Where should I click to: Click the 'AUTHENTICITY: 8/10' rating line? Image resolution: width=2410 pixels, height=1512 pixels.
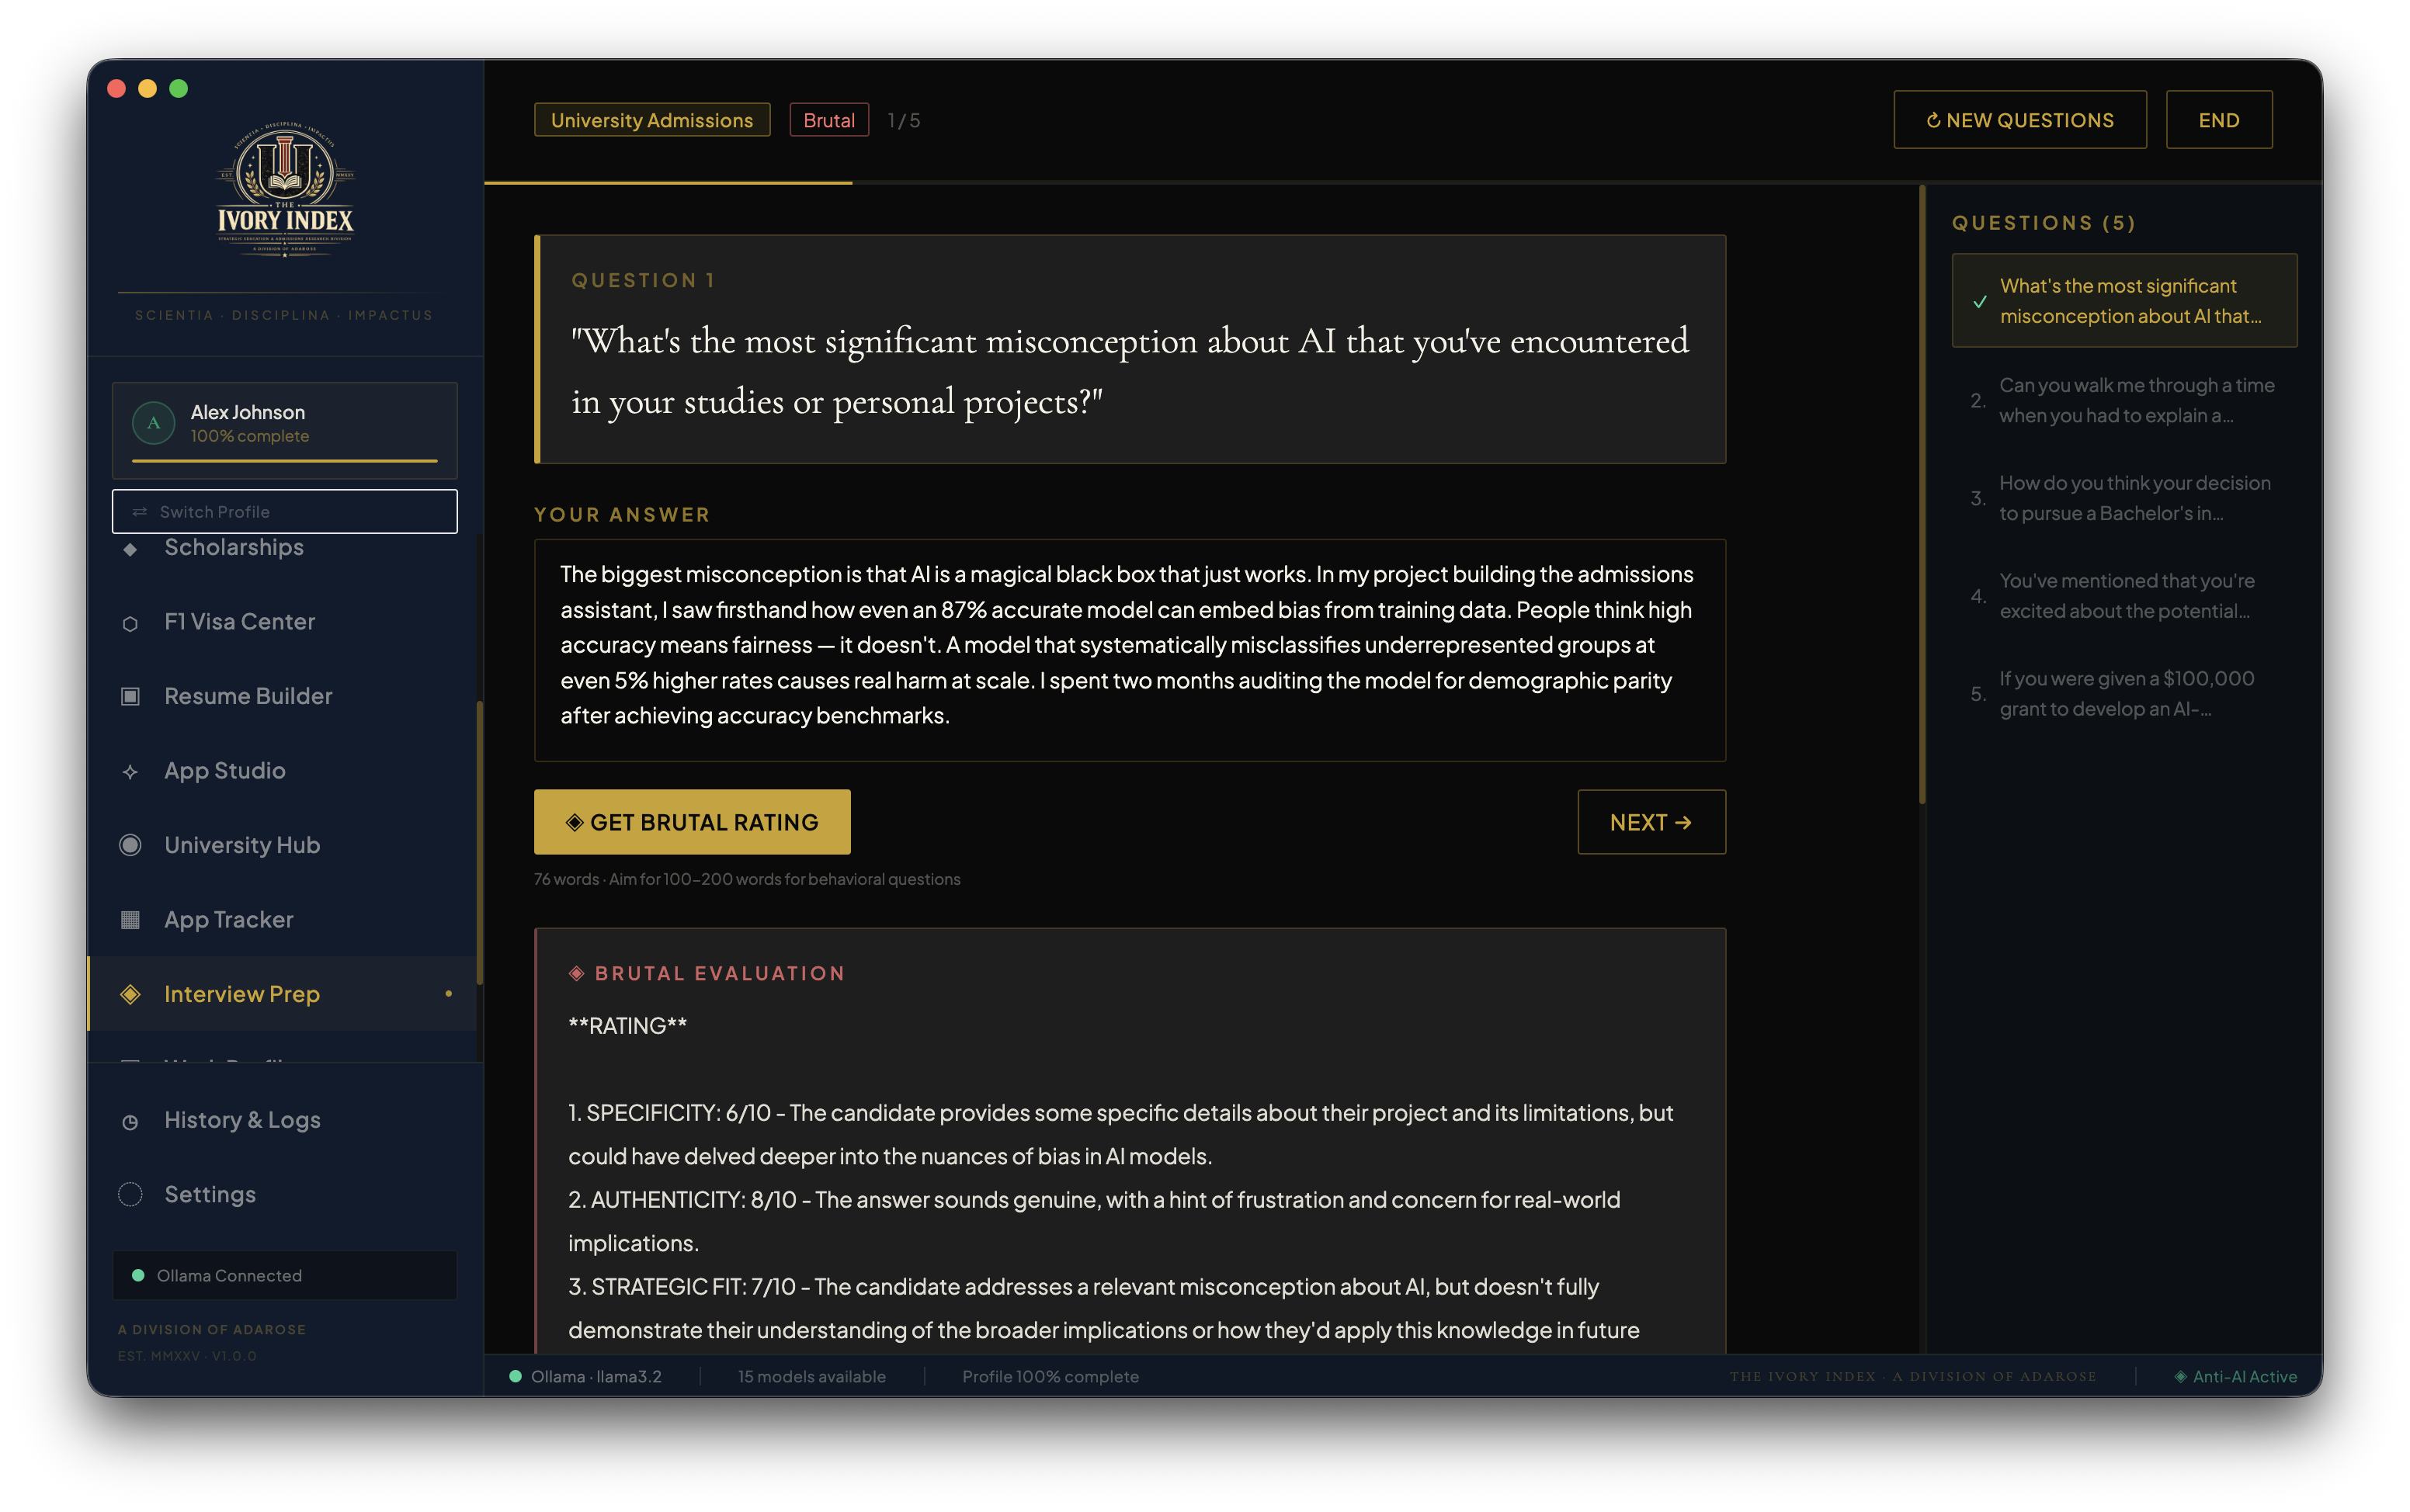[x=1094, y=1221]
